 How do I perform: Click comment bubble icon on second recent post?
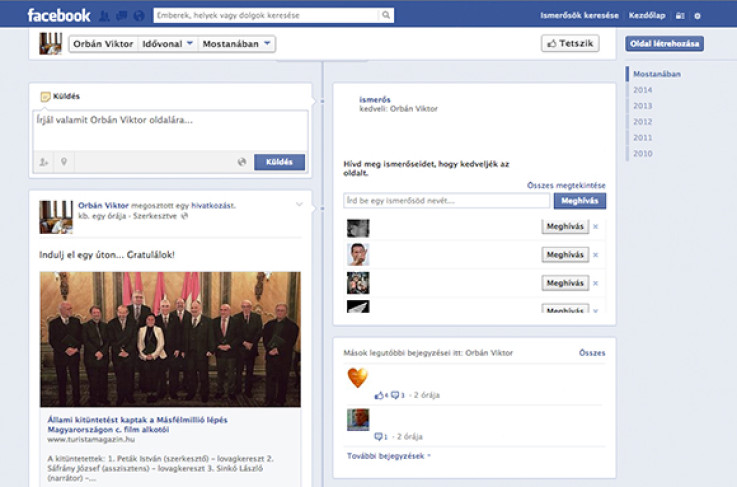[378, 437]
